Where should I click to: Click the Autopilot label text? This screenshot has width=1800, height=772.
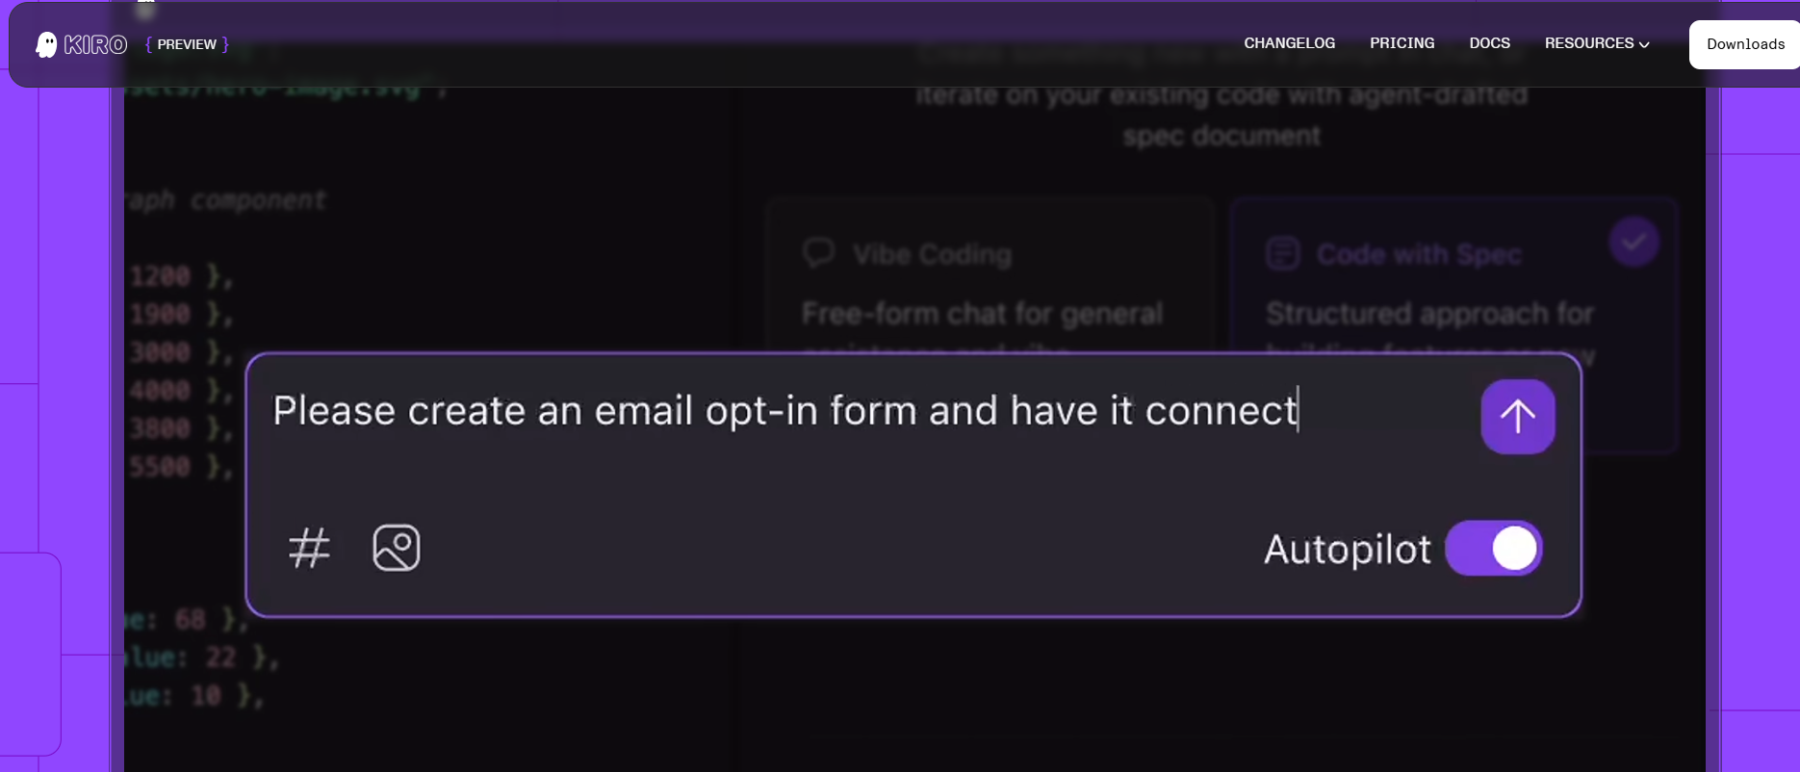point(1346,549)
